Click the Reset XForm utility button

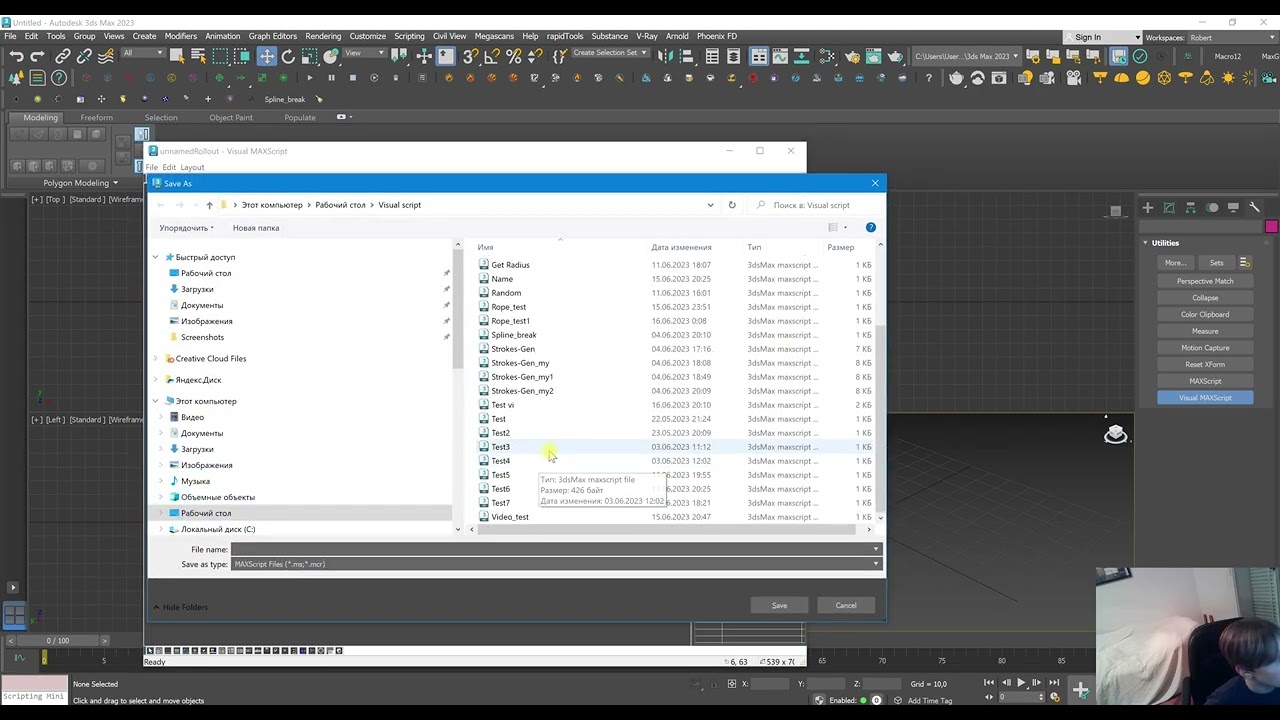tap(1205, 364)
